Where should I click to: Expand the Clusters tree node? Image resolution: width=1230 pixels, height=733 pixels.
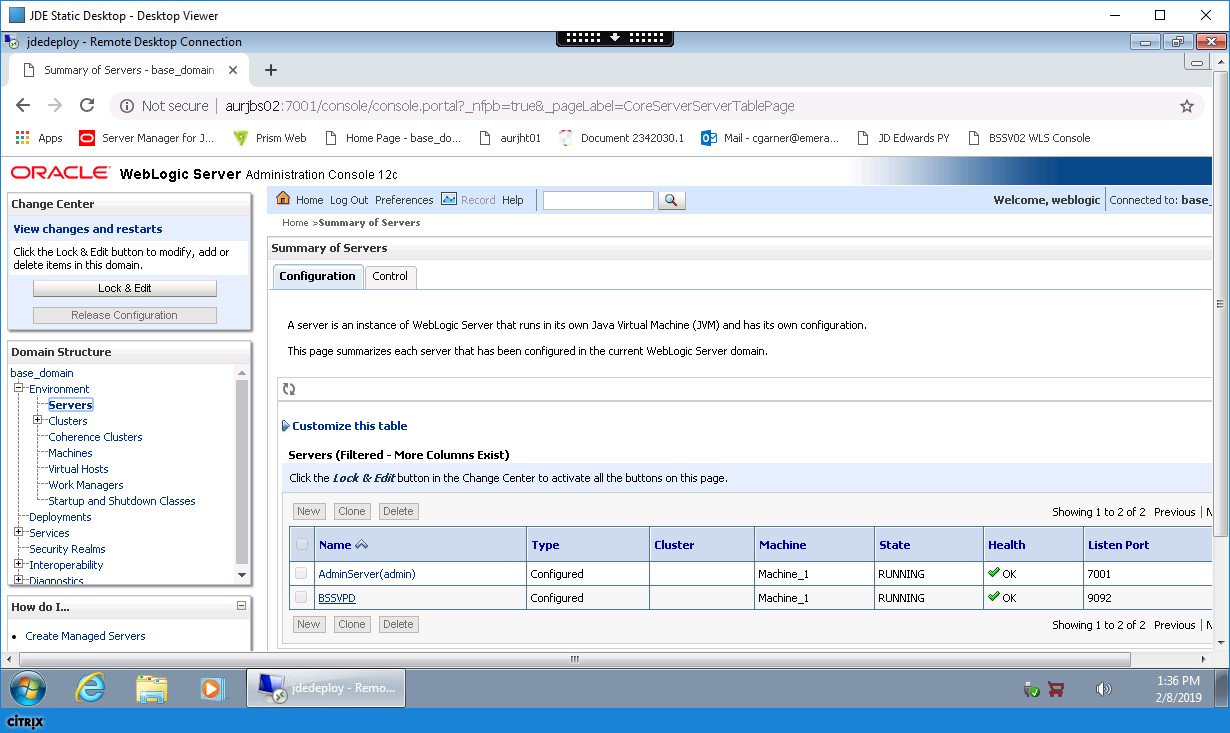tap(38, 420)
